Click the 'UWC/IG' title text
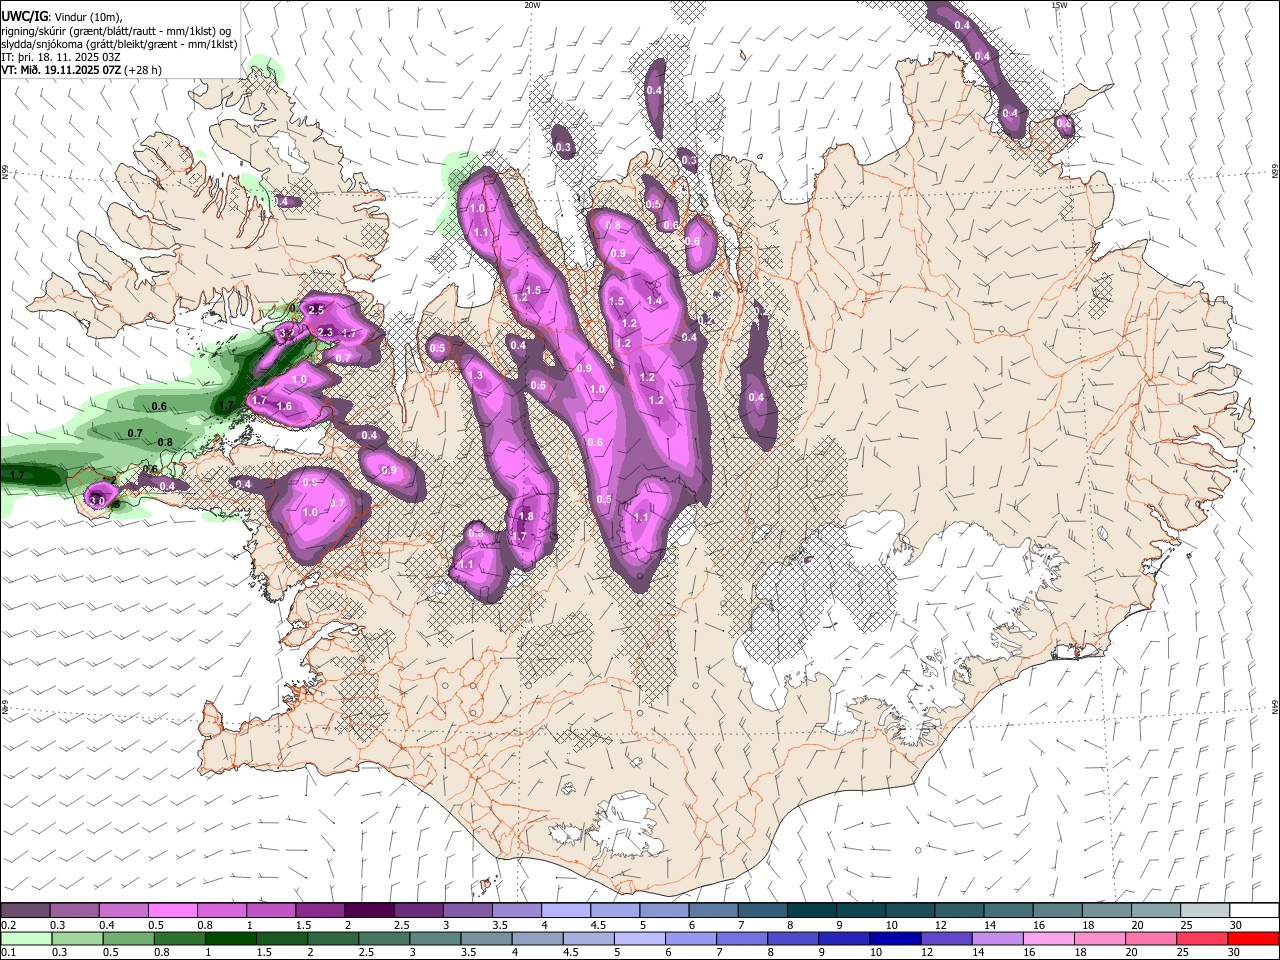The height and width of the screenshot is (960, 1280). pos(24,16)
